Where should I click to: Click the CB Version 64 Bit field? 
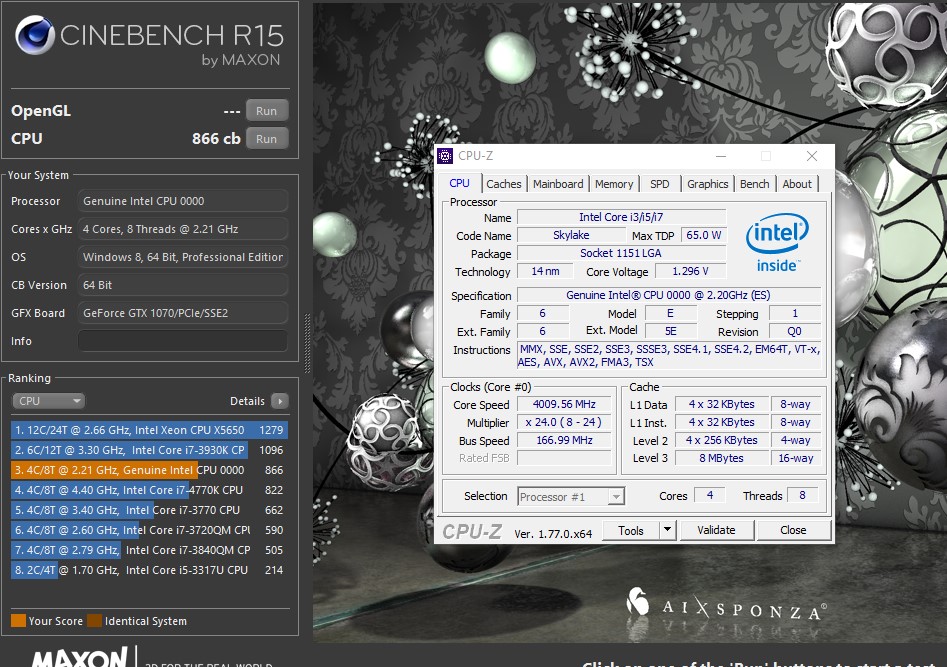[182, 285]
